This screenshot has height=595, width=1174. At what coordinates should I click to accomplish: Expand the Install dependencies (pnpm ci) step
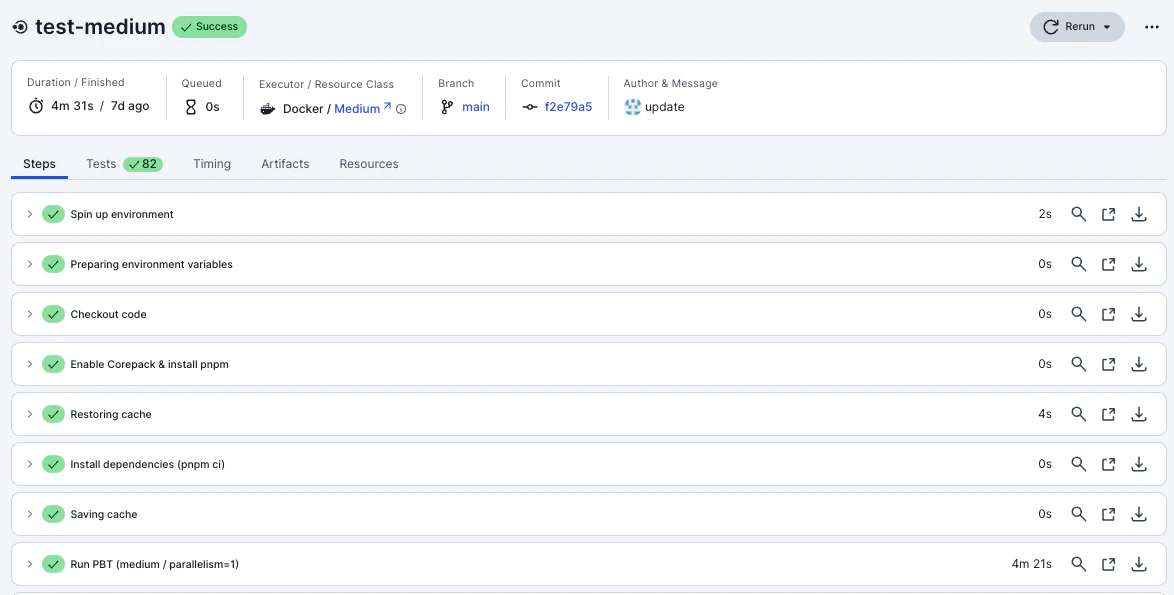(x=30, y=464)
